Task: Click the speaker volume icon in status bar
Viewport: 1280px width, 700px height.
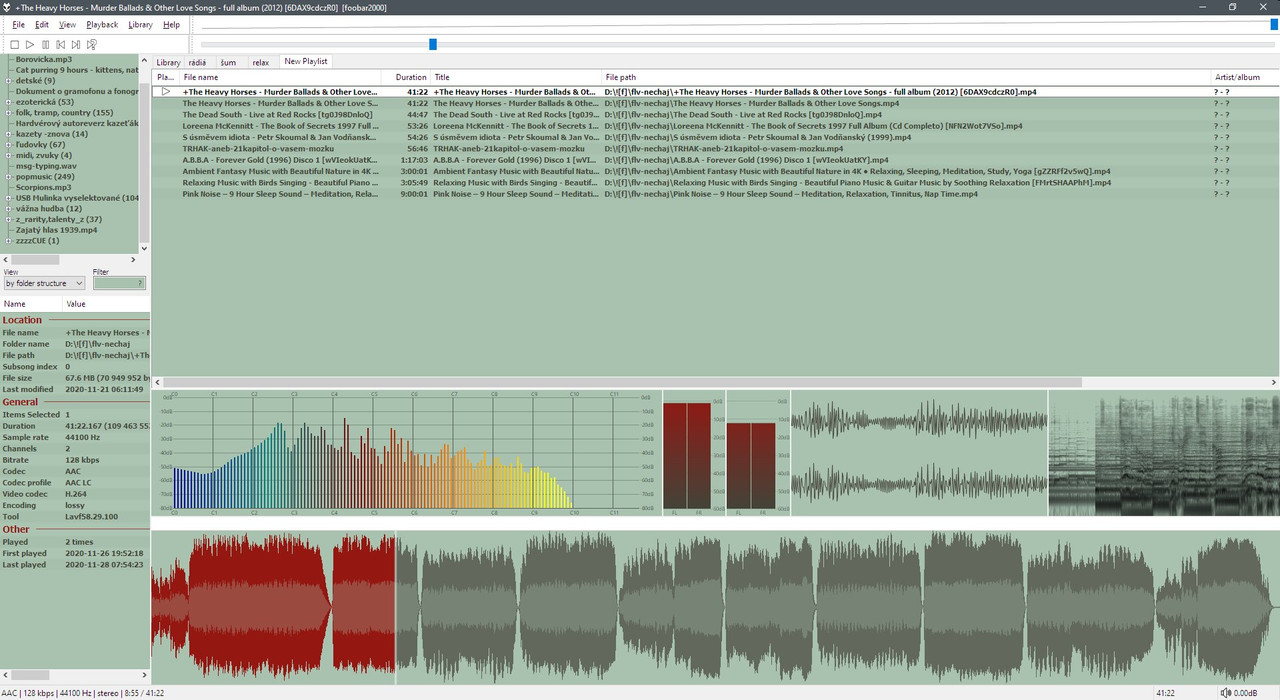Action: point(1225,693)
